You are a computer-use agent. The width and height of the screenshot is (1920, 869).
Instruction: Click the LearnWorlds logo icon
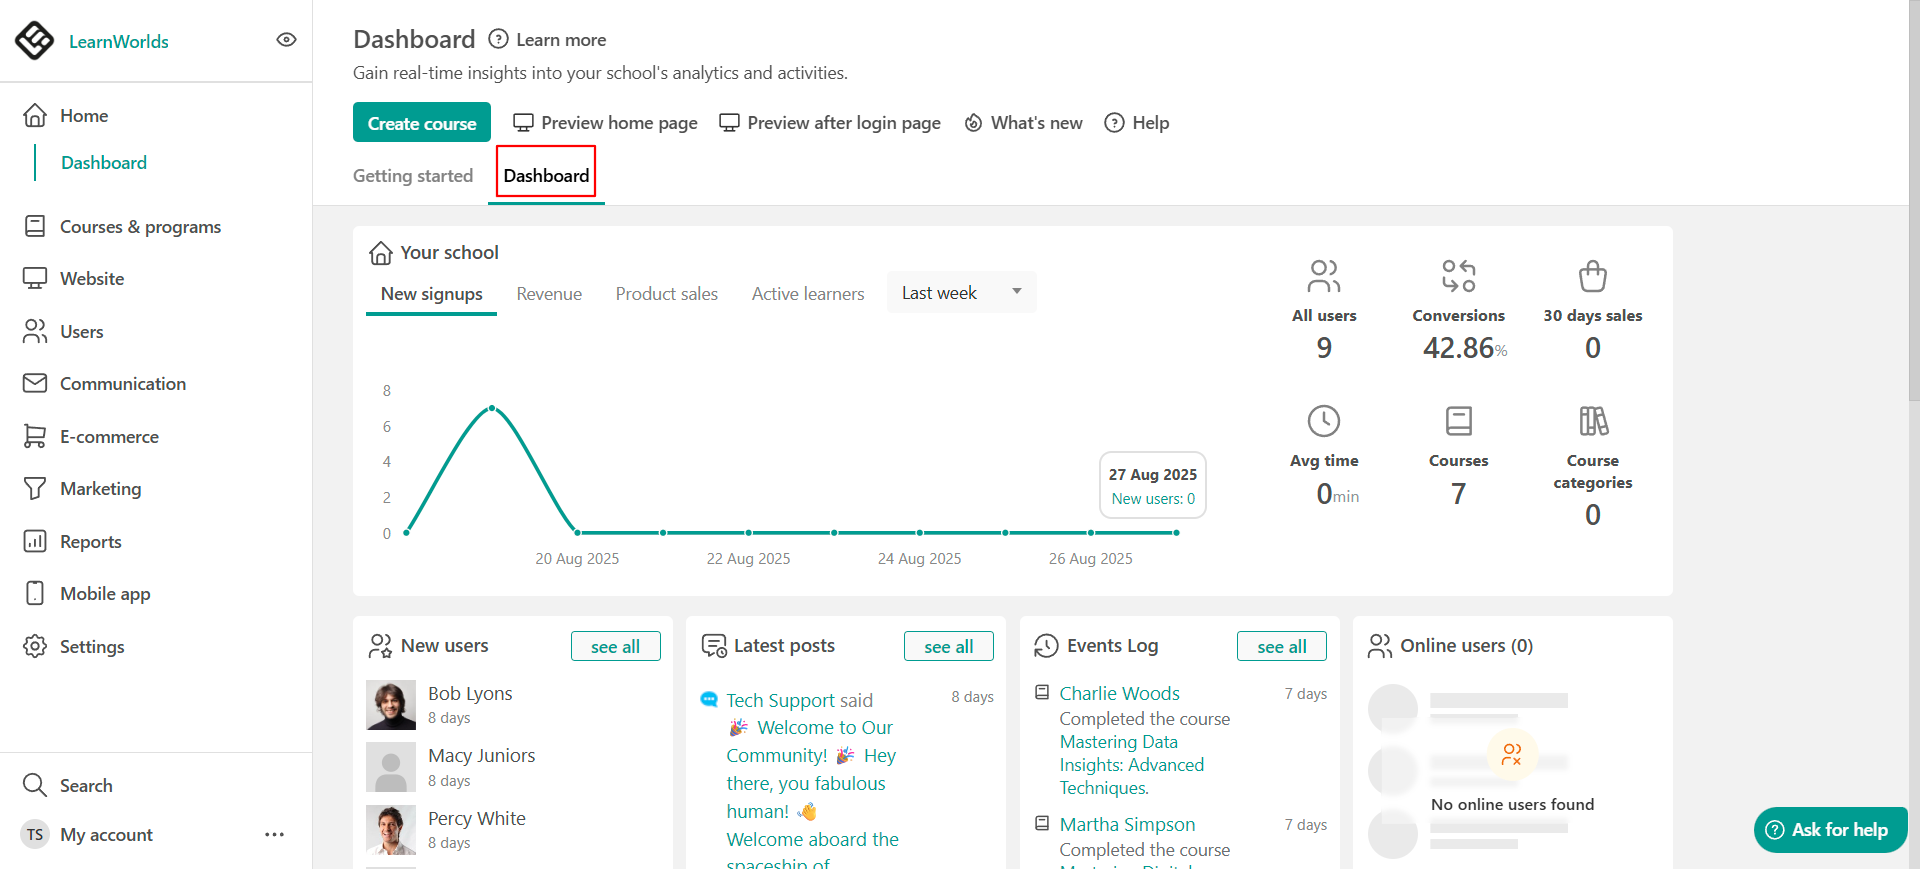[x=35, y=41]
